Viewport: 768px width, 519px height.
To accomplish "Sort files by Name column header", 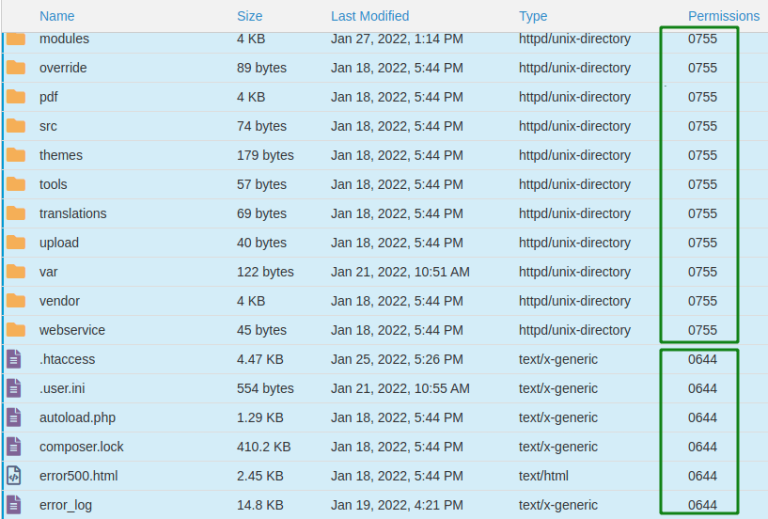I will [x=57, y=16].
